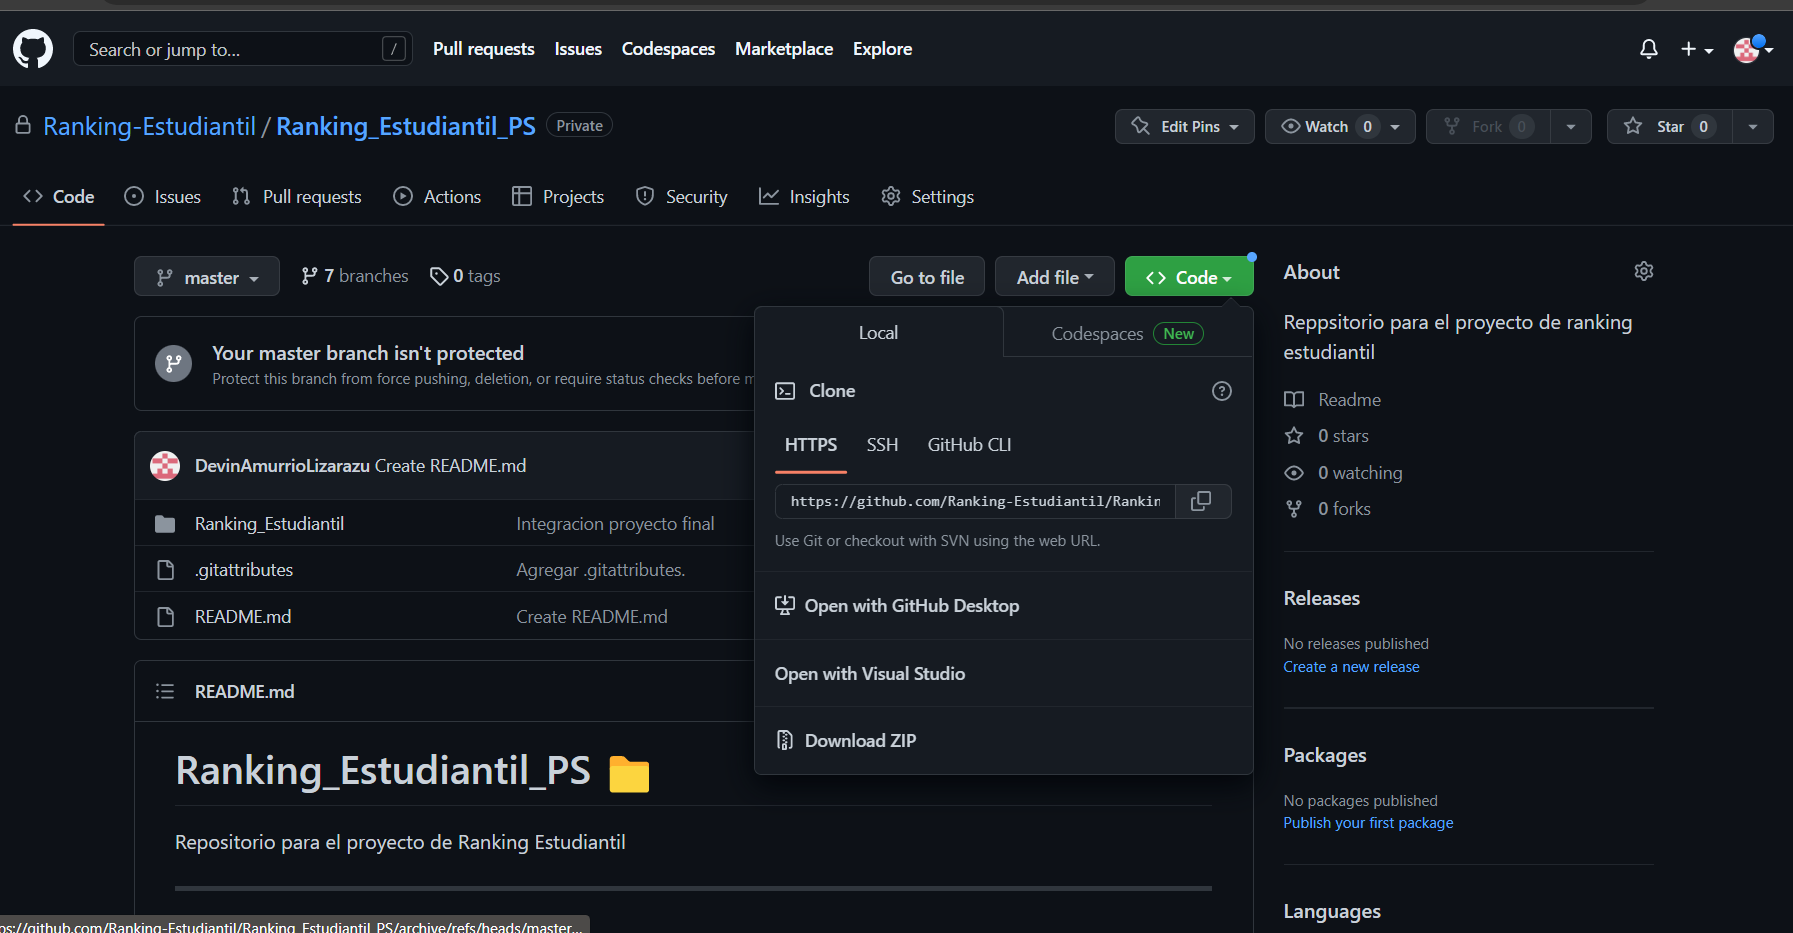
Task: Open the notifications bell
Action: tap(1649, 49)
